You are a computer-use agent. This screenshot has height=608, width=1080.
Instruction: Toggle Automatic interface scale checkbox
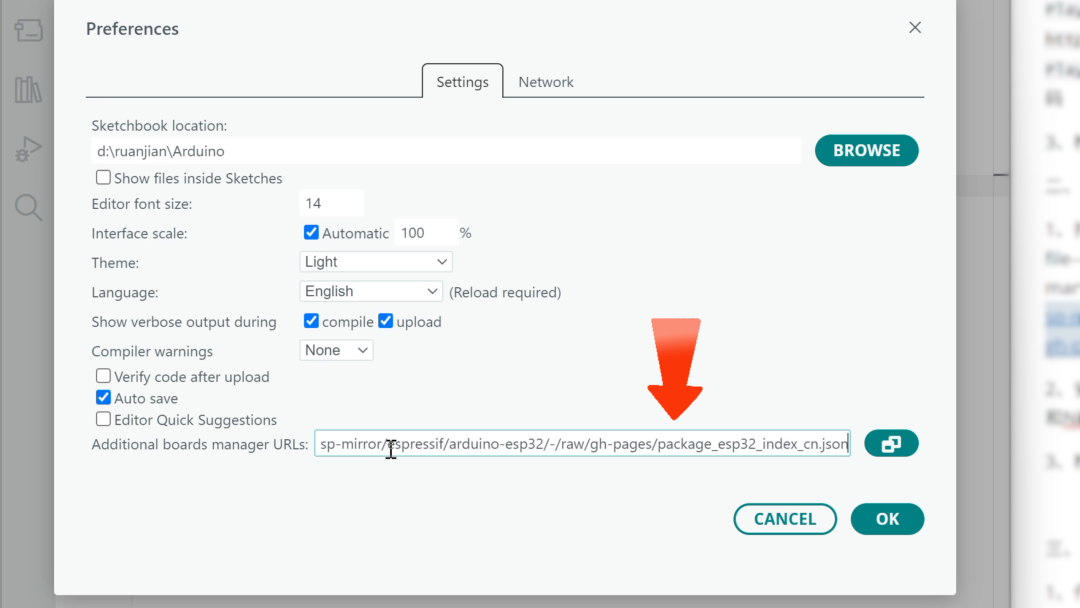click(311, 233)
